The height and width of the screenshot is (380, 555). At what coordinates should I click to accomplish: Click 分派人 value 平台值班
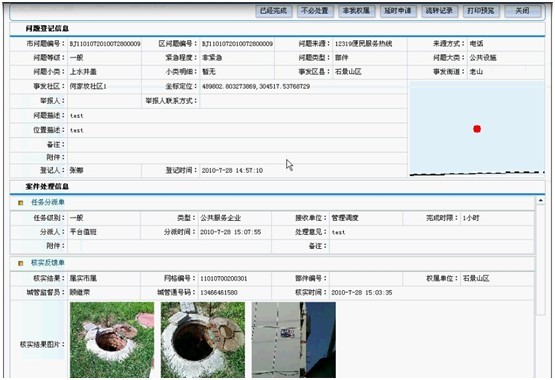pos(83,232)
